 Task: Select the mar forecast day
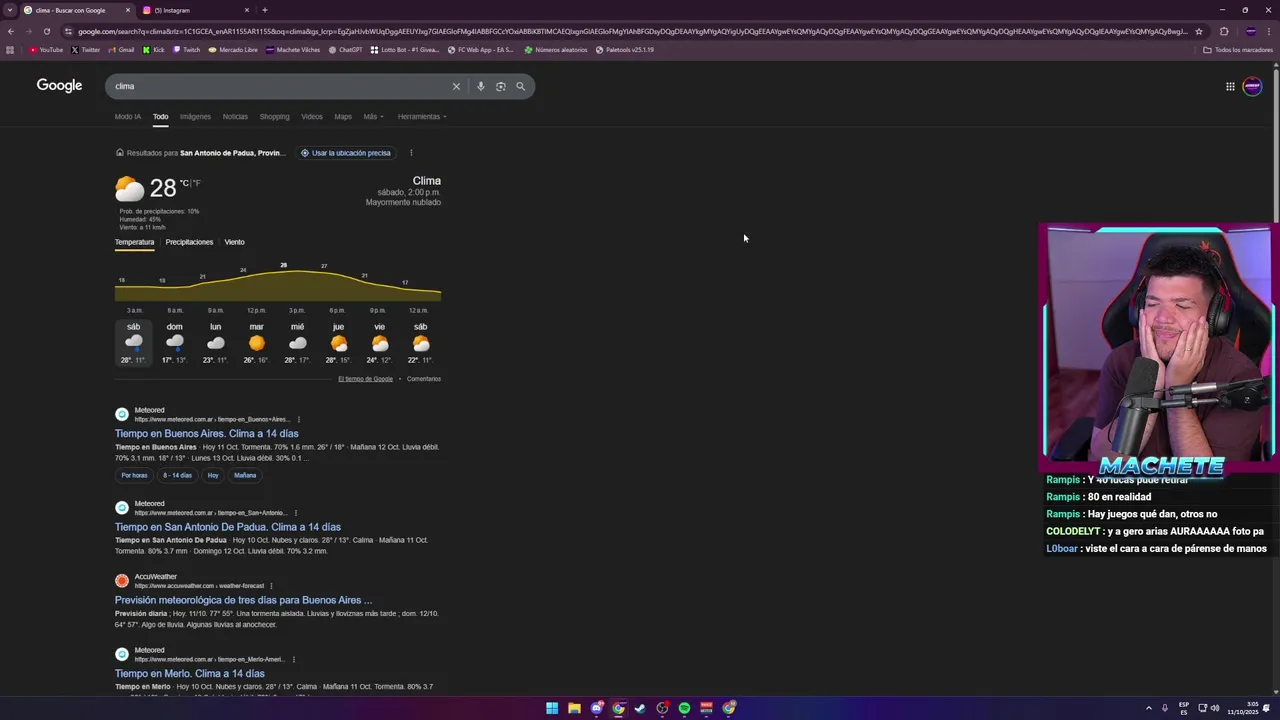256,343
